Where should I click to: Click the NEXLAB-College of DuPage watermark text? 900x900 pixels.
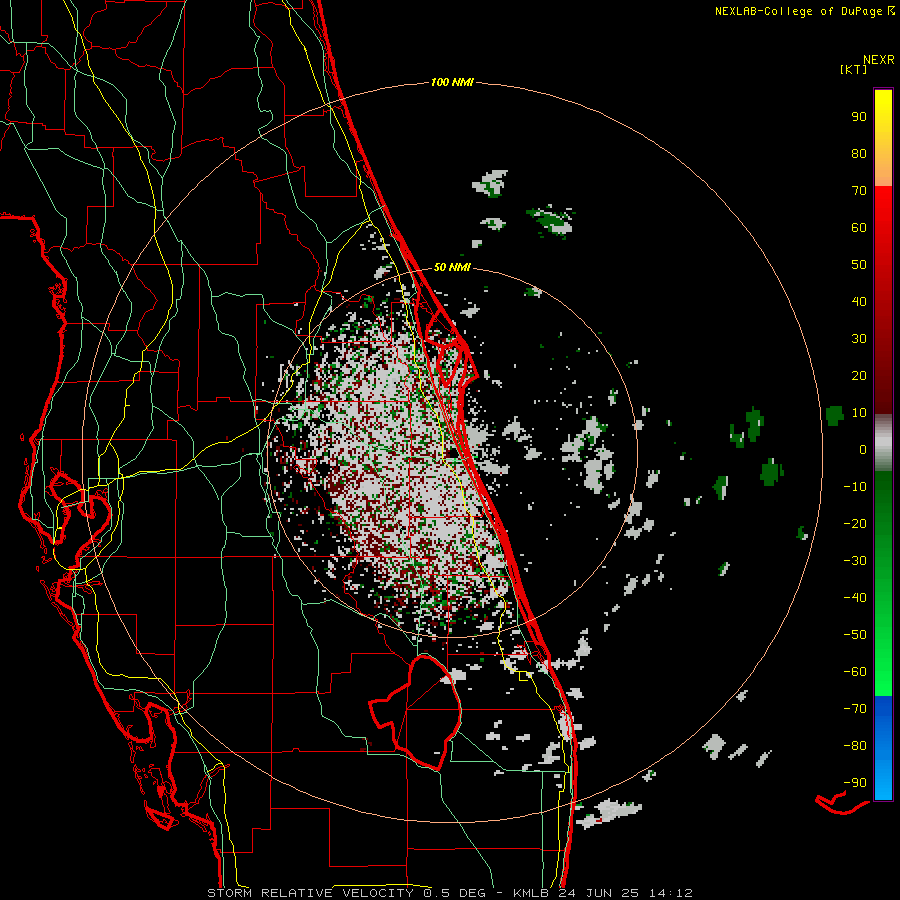coord(804,11)
